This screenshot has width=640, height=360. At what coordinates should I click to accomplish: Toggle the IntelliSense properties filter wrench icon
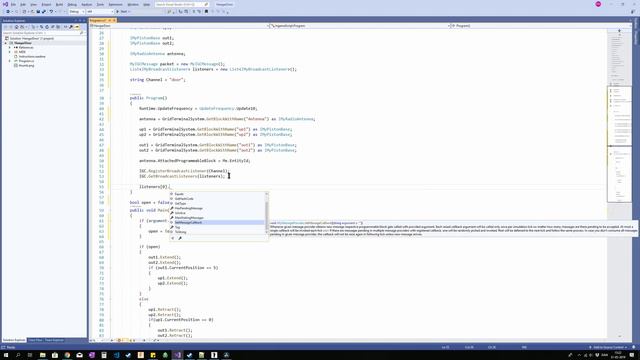coord(180,238)
